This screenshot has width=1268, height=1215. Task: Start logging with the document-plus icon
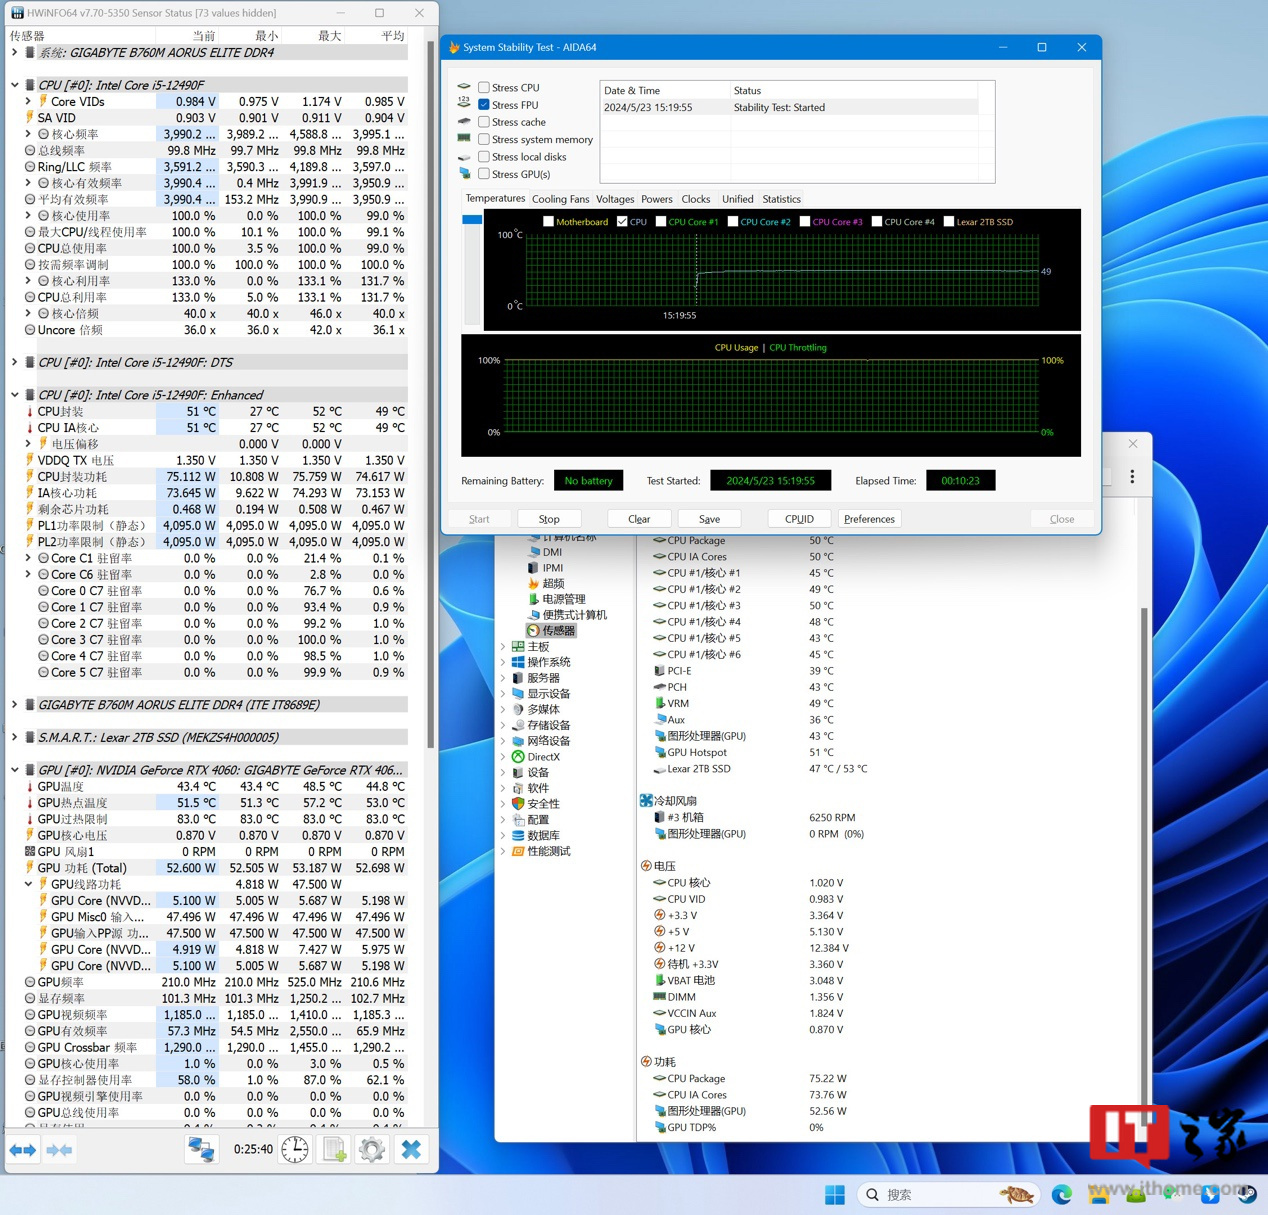click(334, 1150)
